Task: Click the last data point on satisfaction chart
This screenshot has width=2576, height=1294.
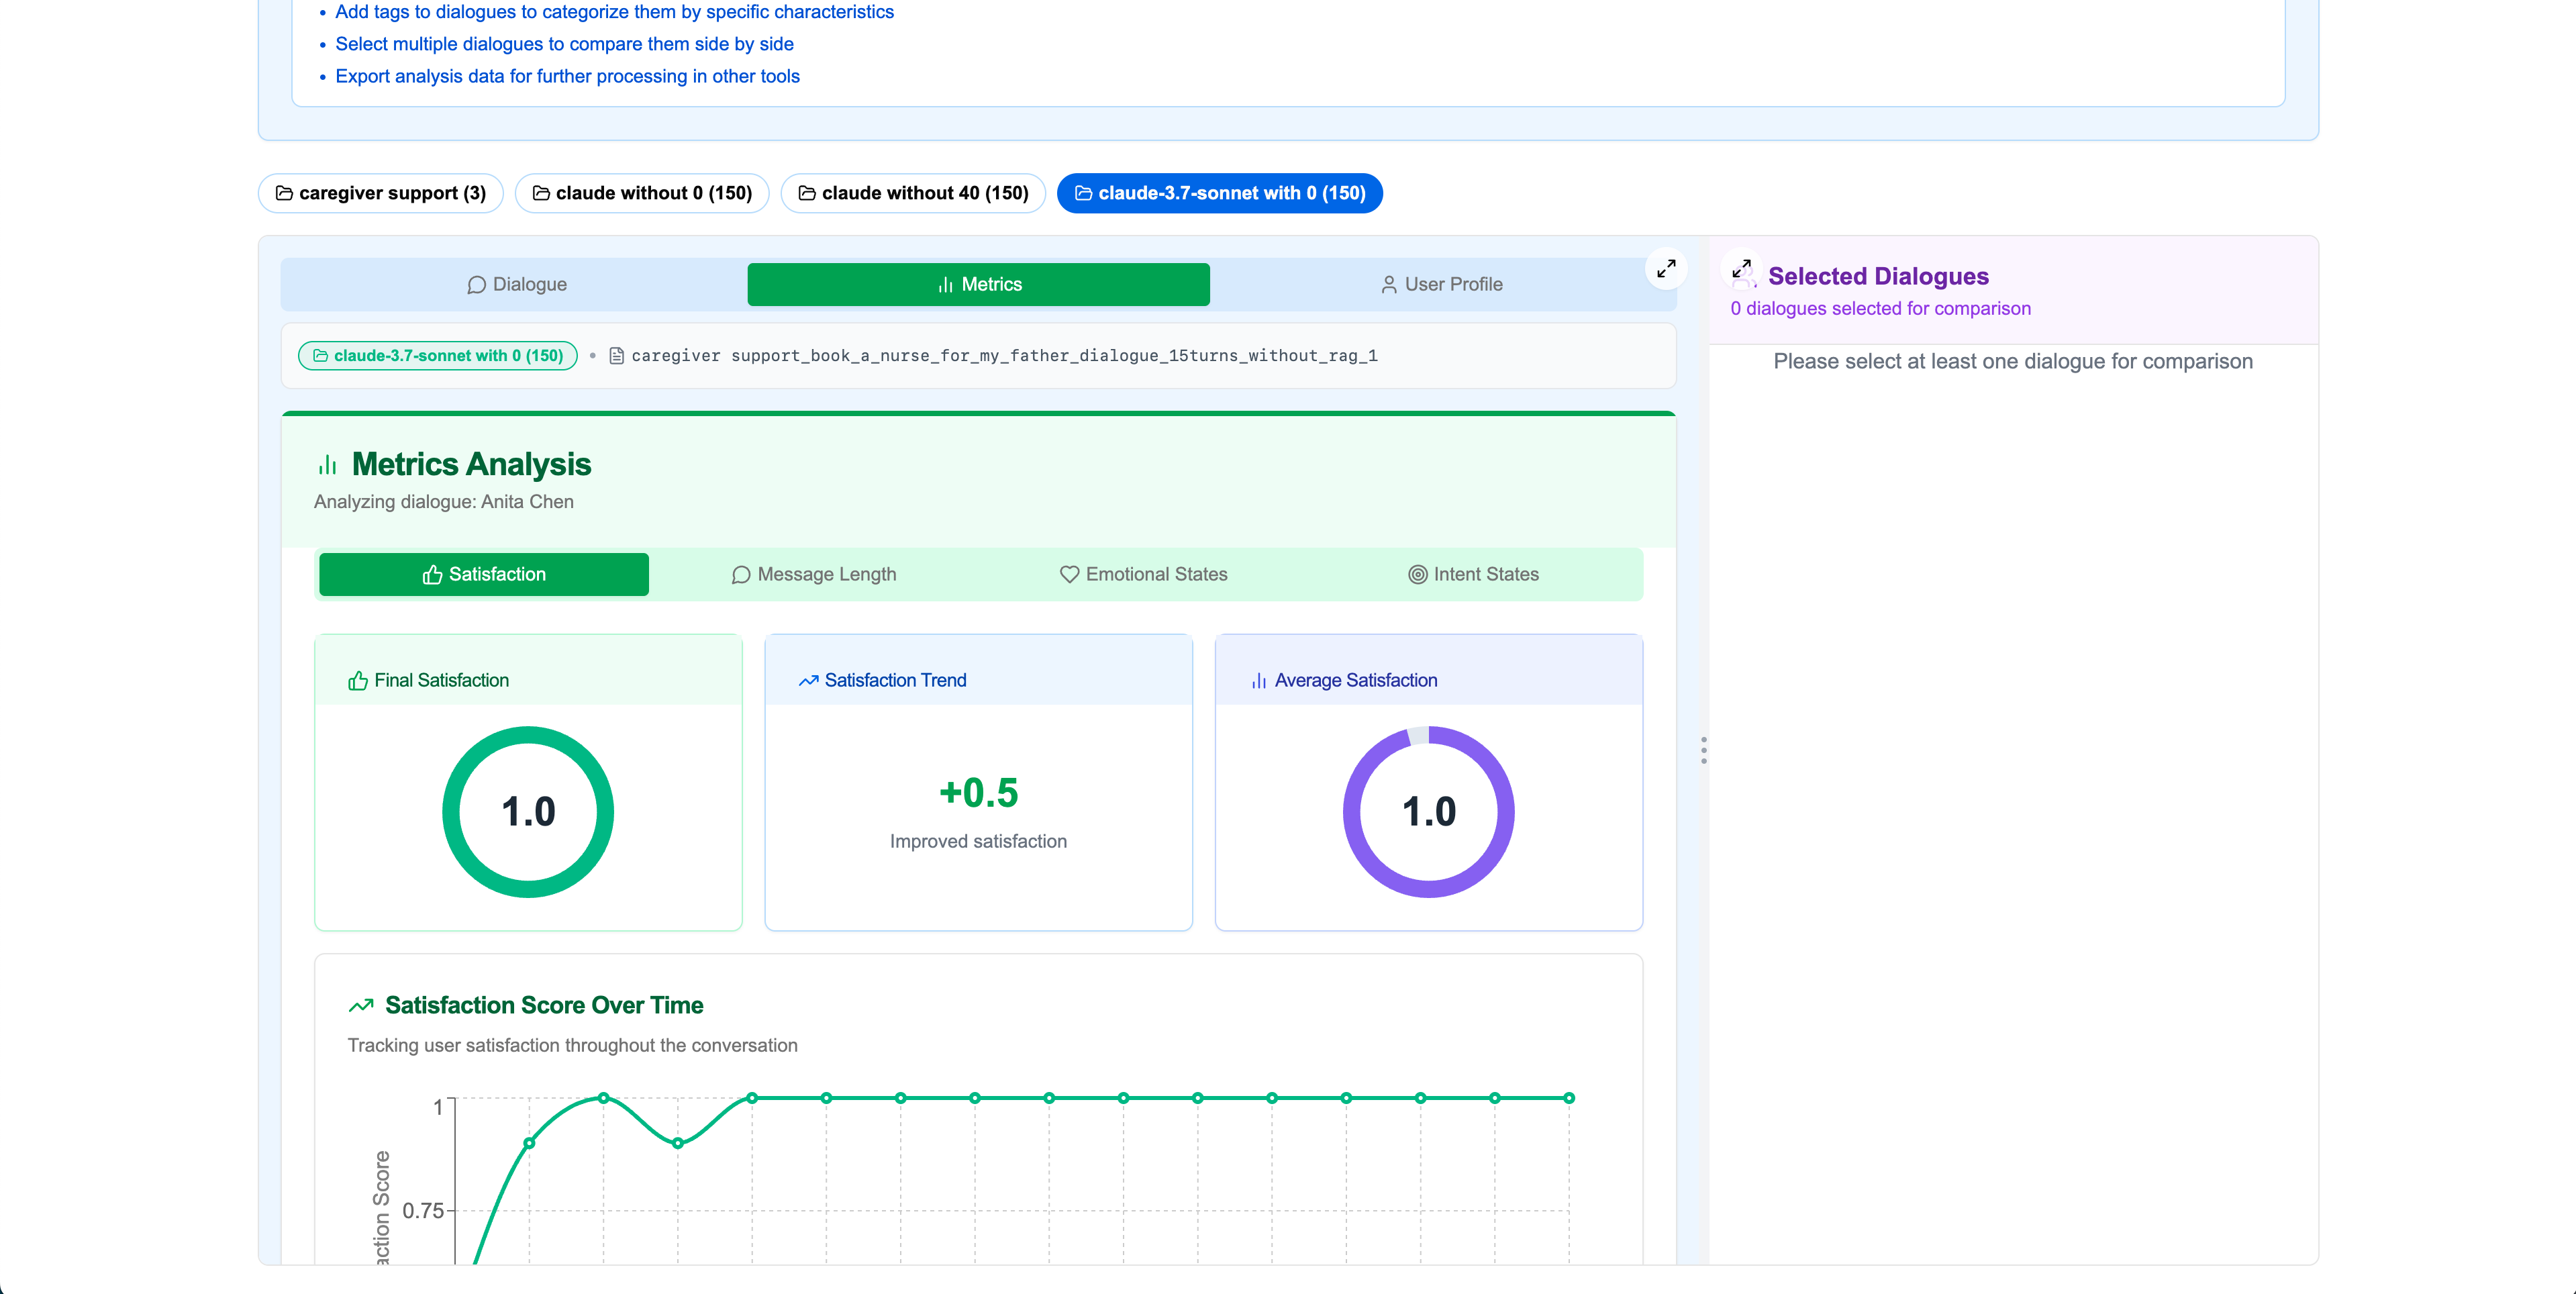Action: coord(1569,1098)
